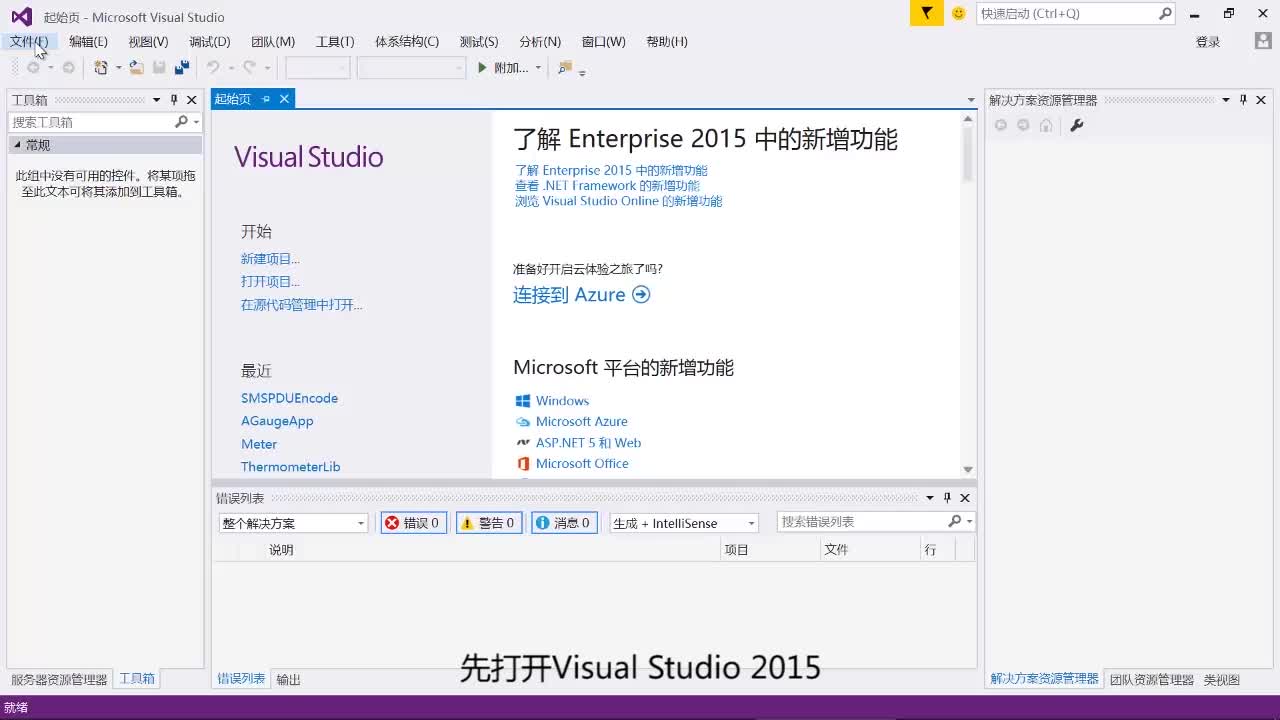This screenshot has height=720, width=1280.
Task: Click the Solution Explorer forward arrow icon
Action: (1023, 125)
